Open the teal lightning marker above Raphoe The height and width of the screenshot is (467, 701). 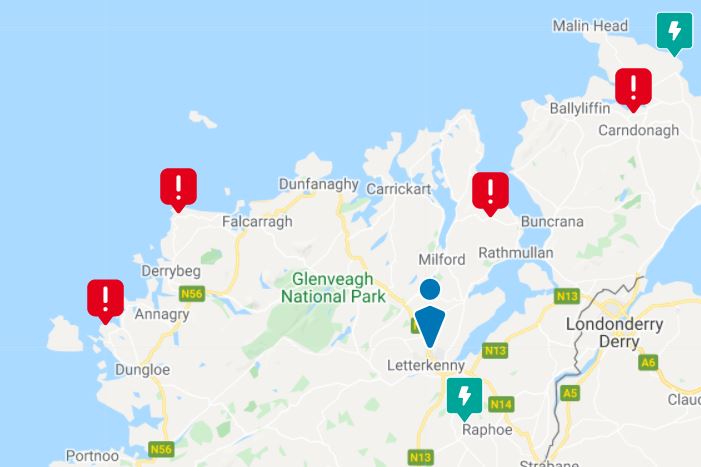[465, 399]
